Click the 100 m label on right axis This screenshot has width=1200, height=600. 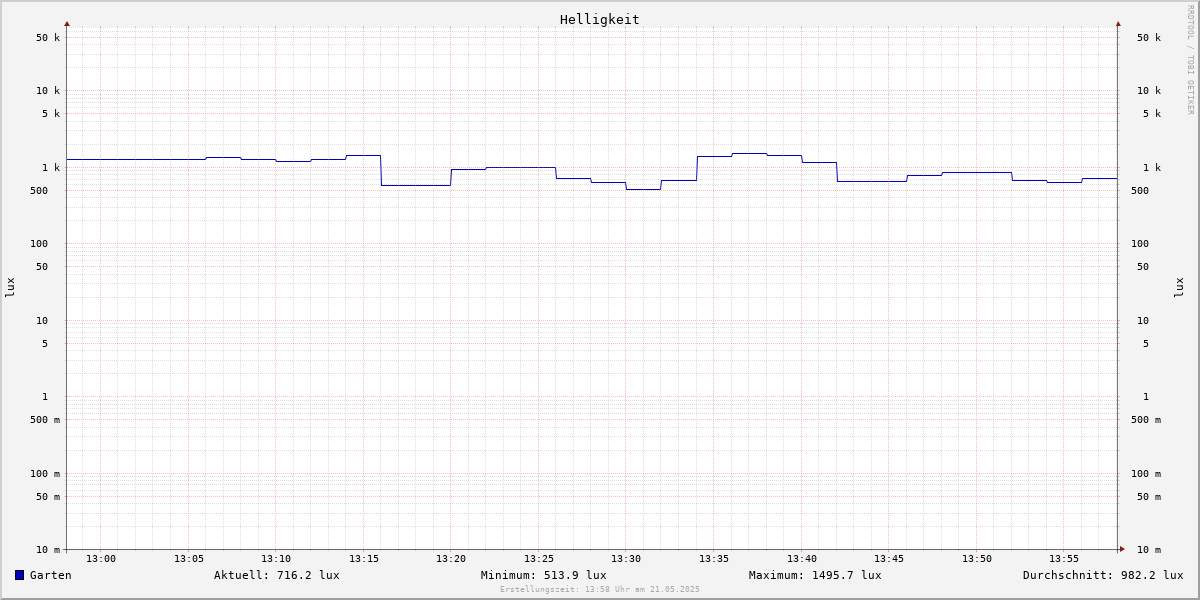point(1146,474)
